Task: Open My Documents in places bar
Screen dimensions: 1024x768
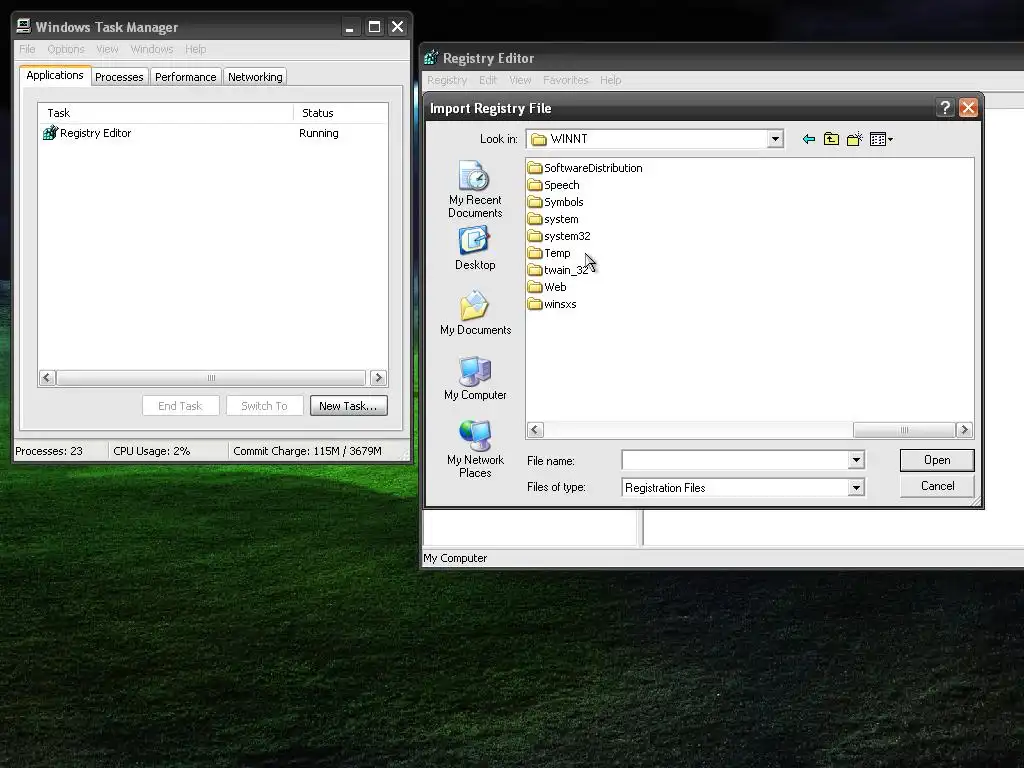Action: click(475, 313)
